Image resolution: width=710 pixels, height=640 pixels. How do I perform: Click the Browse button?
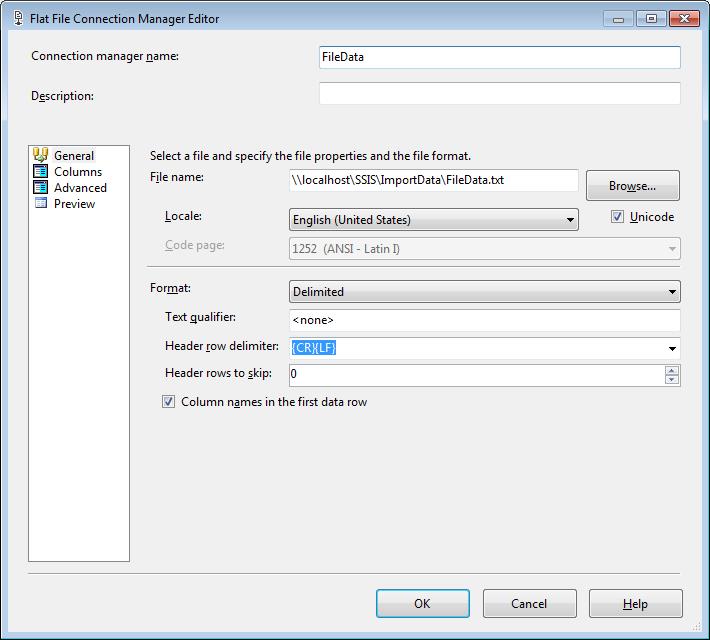point(633,185)
